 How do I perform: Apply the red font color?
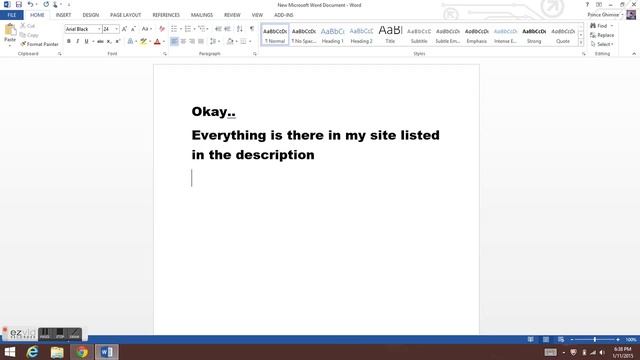point(157,41)
